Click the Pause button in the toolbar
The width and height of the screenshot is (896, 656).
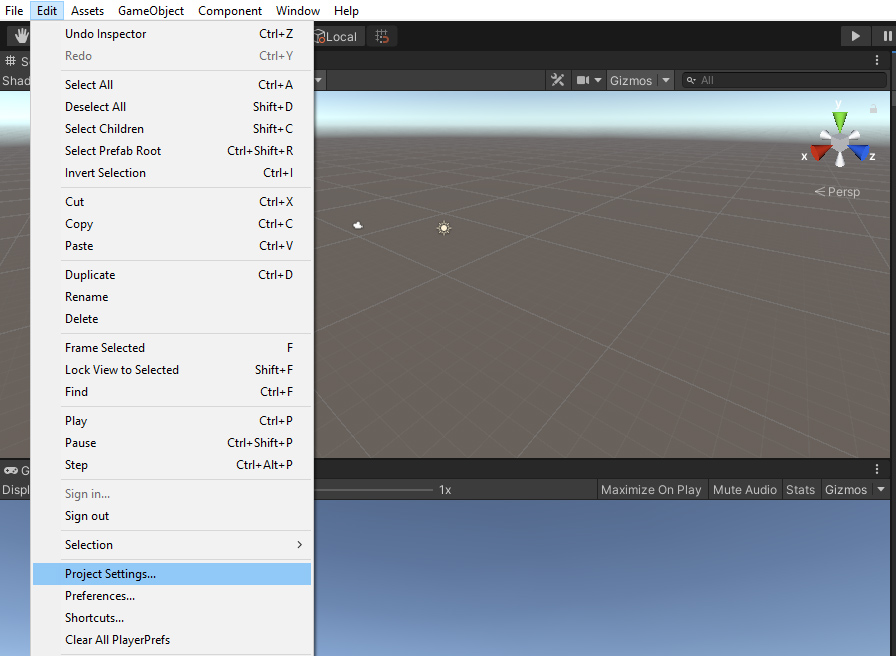pos(887,36)
